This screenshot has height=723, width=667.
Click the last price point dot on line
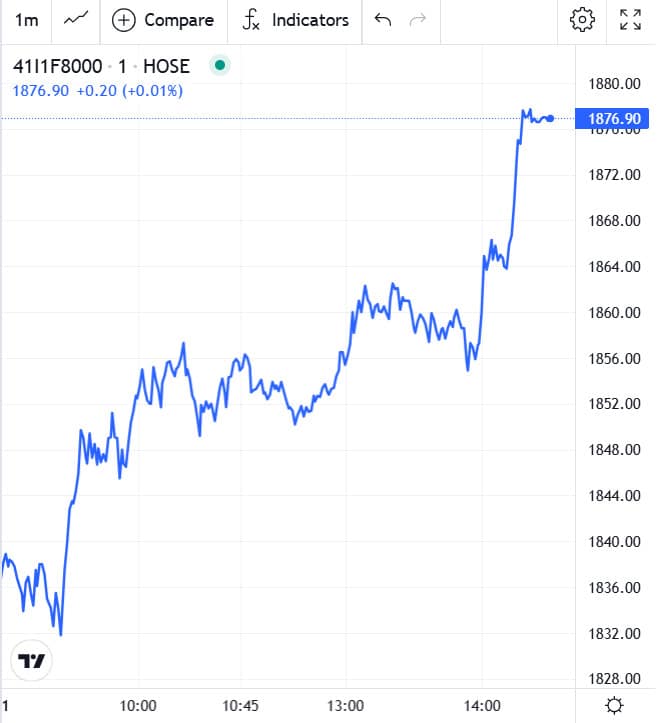[x=550, y=119]
